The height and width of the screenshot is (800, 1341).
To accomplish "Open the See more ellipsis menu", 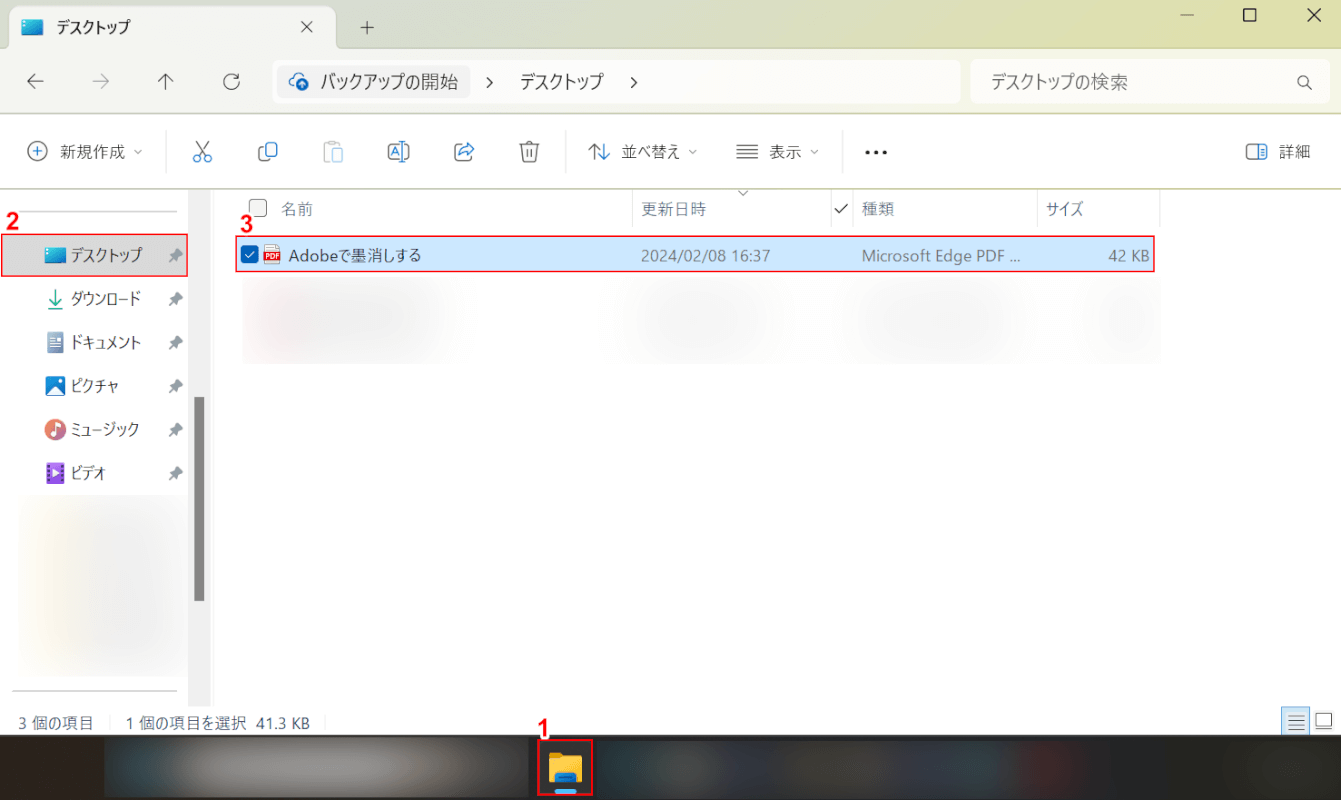I will 876,152.
